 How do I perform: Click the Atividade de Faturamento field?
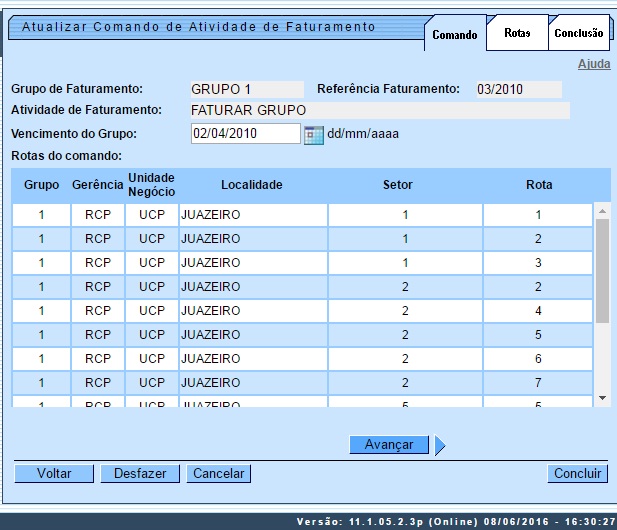pos(379,110)
